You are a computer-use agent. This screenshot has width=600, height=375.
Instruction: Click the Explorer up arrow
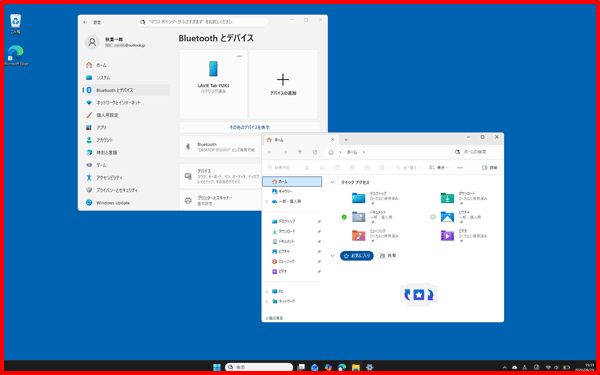300,152
